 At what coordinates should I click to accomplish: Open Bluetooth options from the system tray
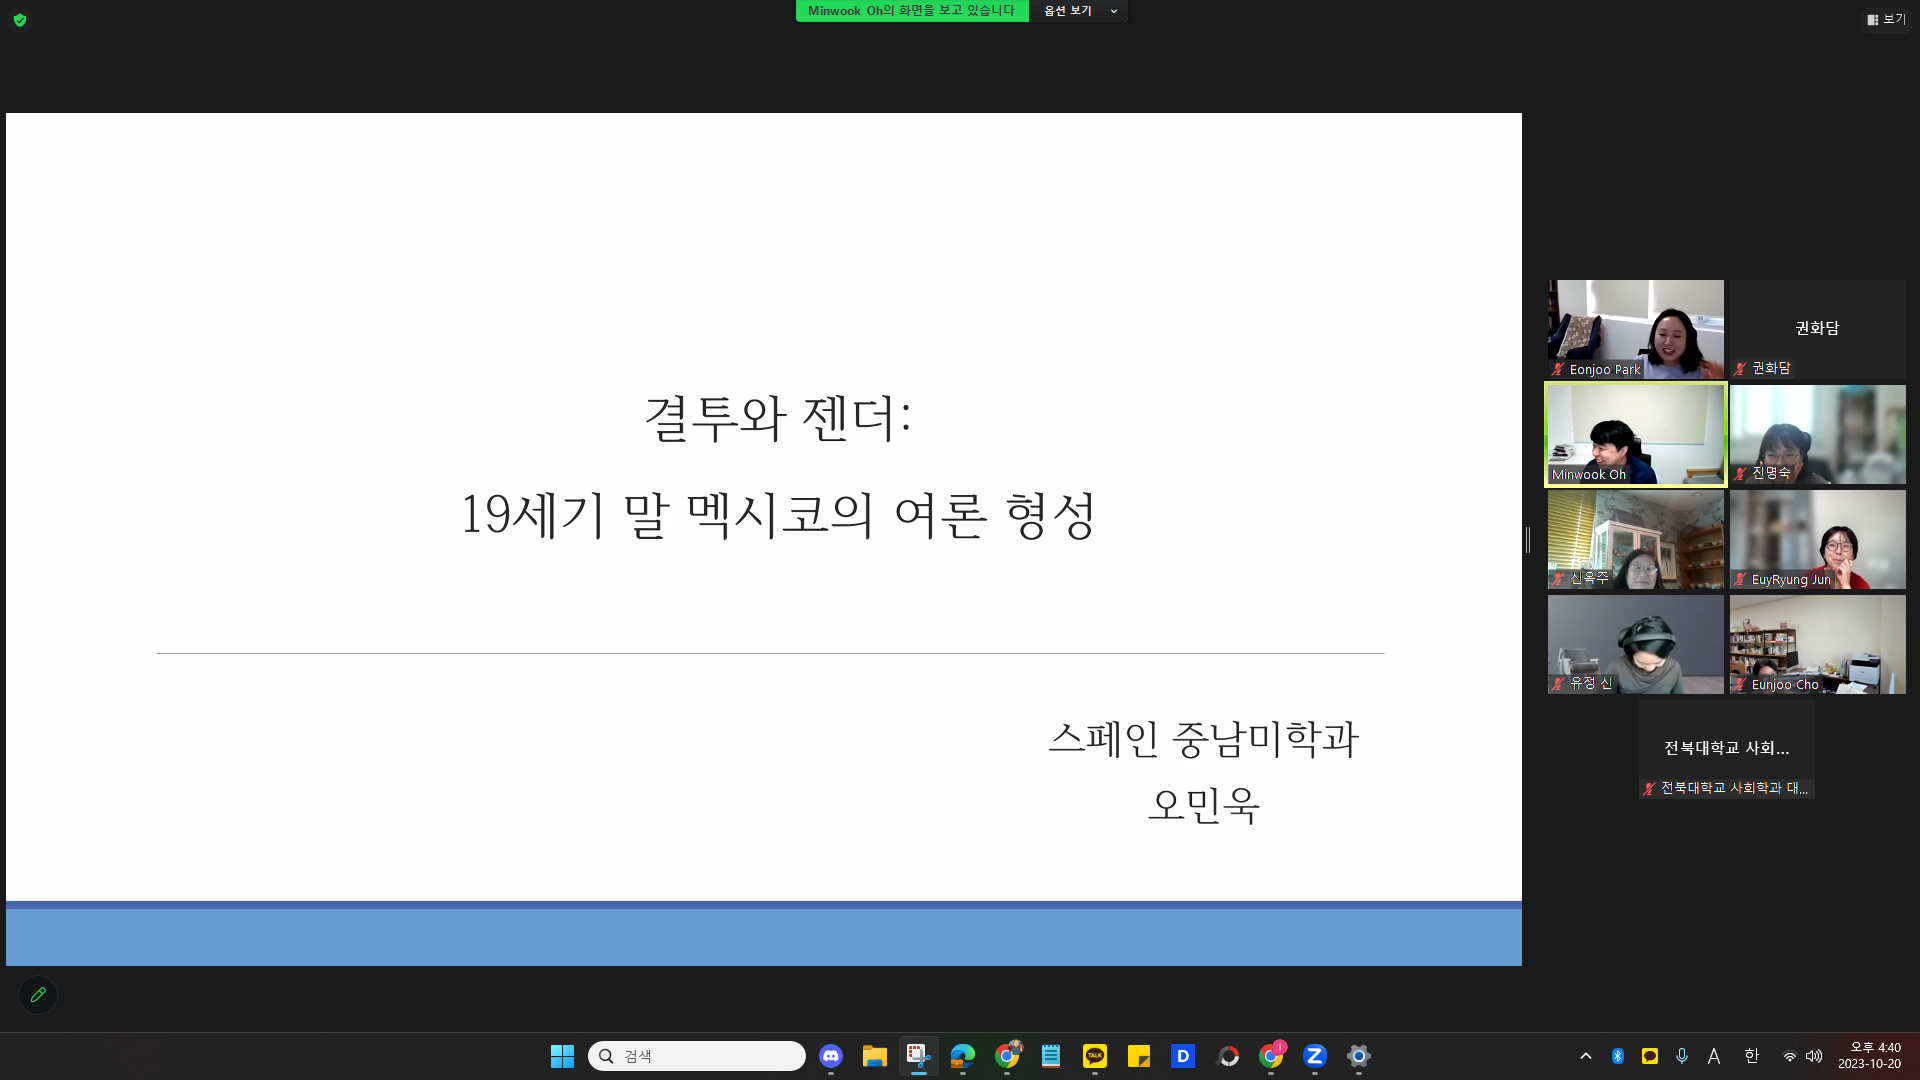point(1617,1056)
